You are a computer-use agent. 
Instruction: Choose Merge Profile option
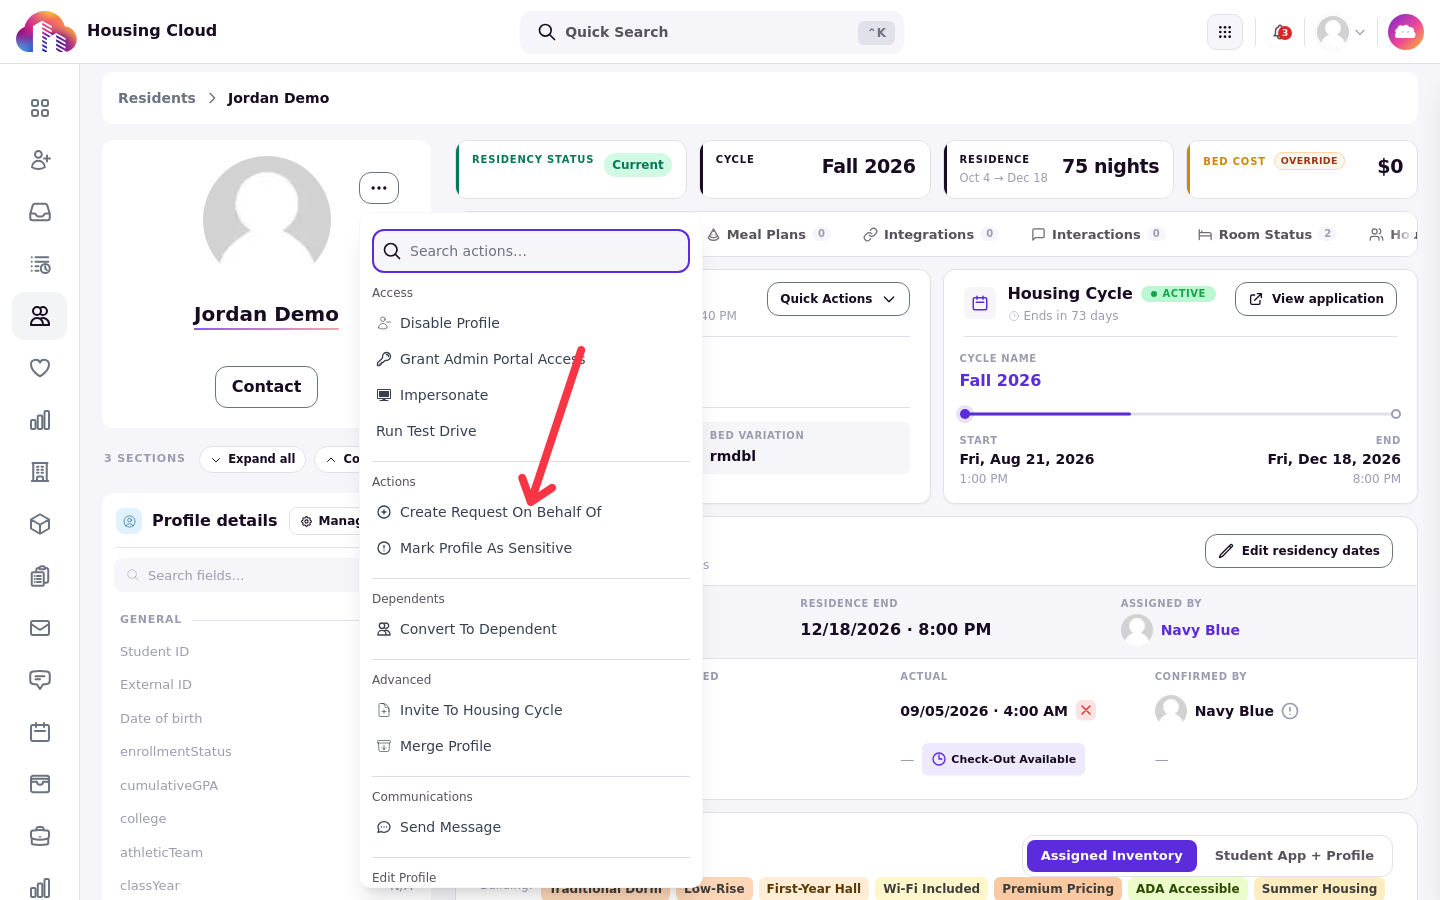point(531,746)
